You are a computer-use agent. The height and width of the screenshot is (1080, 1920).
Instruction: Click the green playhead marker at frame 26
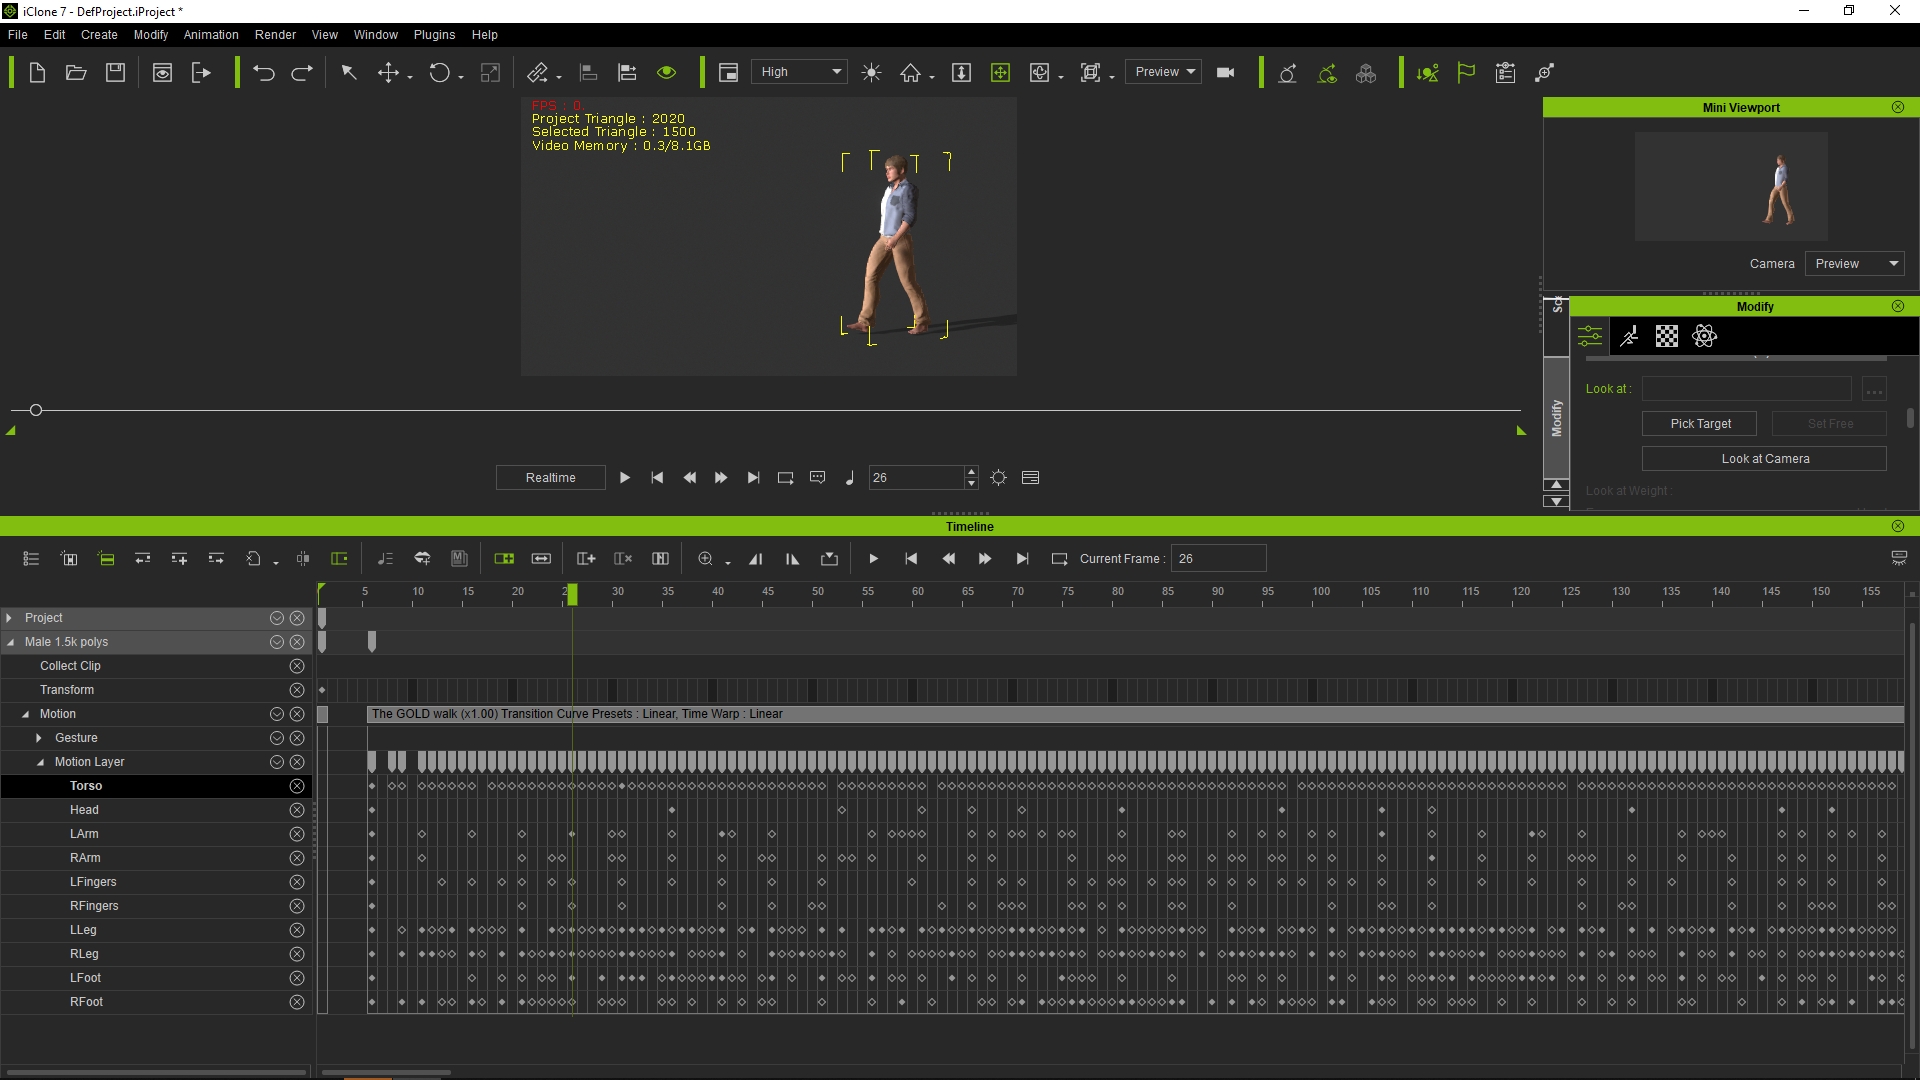pos(572,594)
